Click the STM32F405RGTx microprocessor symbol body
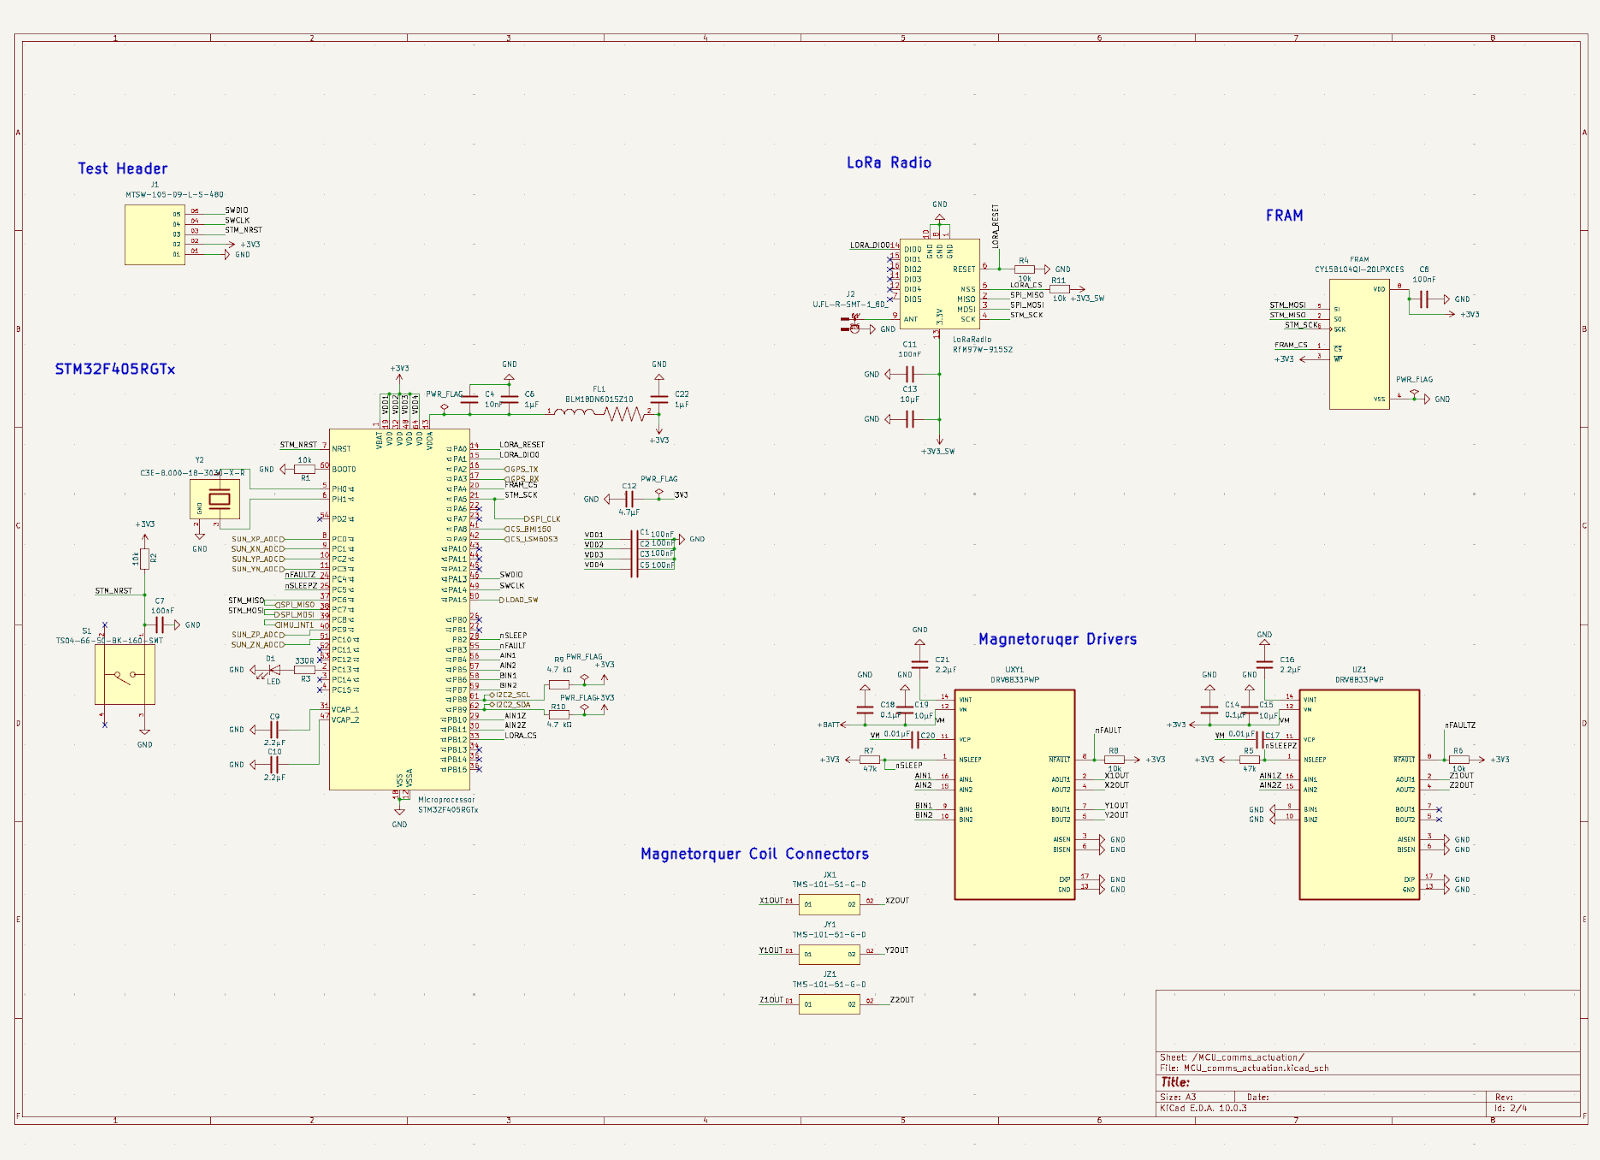Image resolution: width=1600 pixels, height=1160 pixels. [399, 610]
